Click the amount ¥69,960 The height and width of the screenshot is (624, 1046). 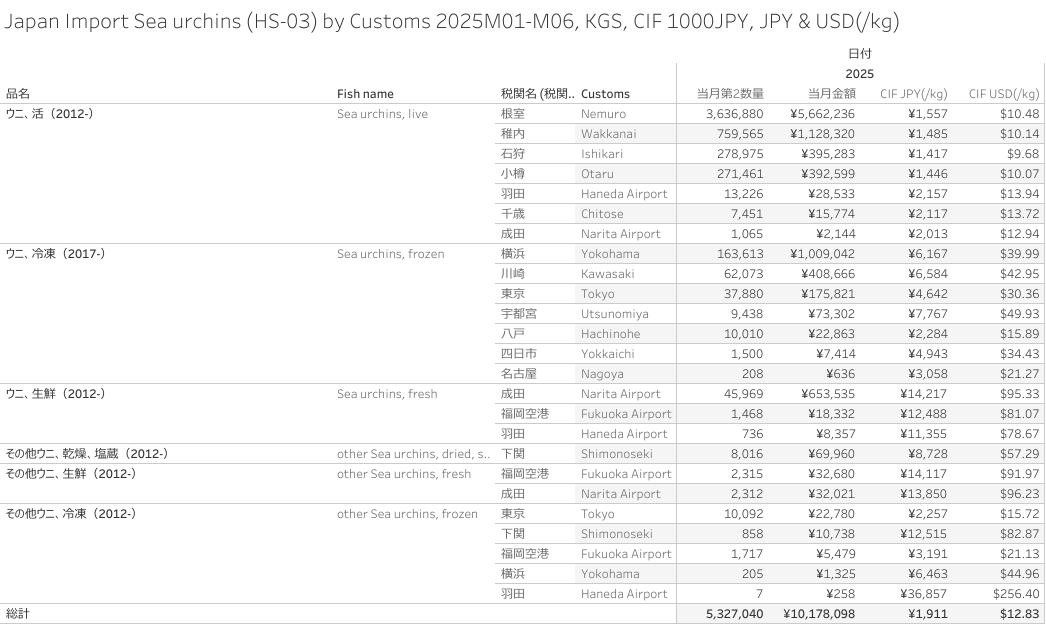(831, 454)
